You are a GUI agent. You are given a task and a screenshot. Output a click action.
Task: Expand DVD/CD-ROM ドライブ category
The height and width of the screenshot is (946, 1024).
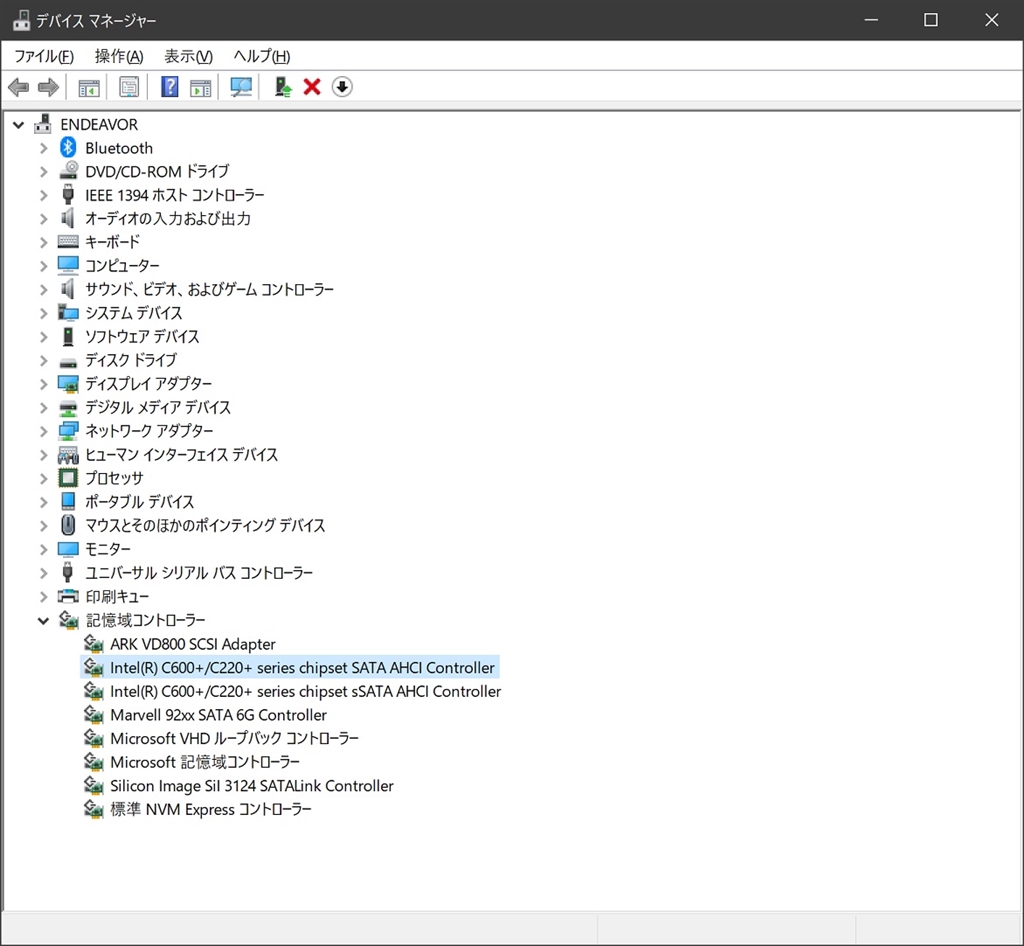tap(43, 172)
